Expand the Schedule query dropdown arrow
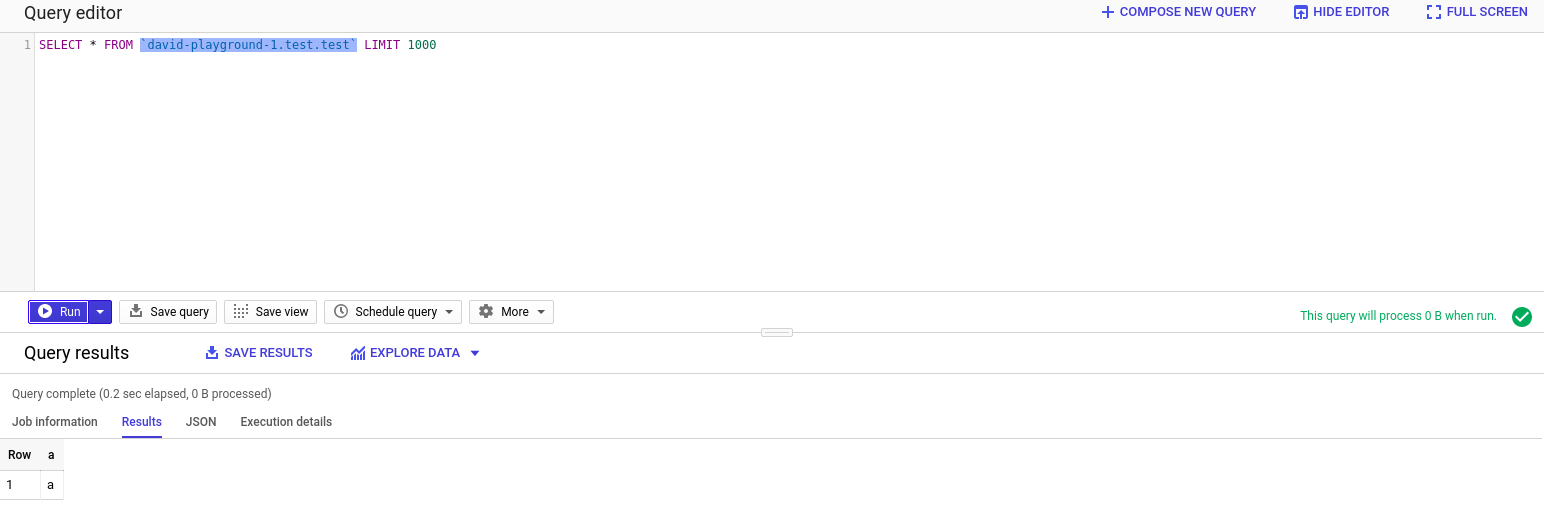1544x508 pixels. [x=449, y=312]
